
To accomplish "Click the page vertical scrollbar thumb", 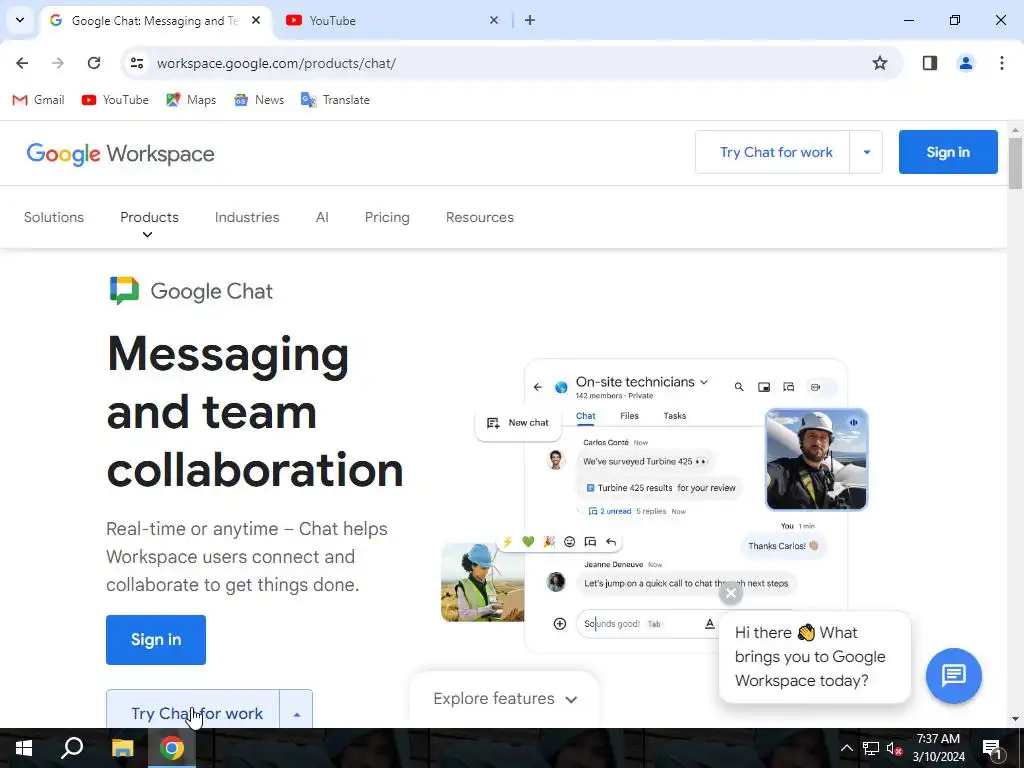I will [x=1015, y=163].
